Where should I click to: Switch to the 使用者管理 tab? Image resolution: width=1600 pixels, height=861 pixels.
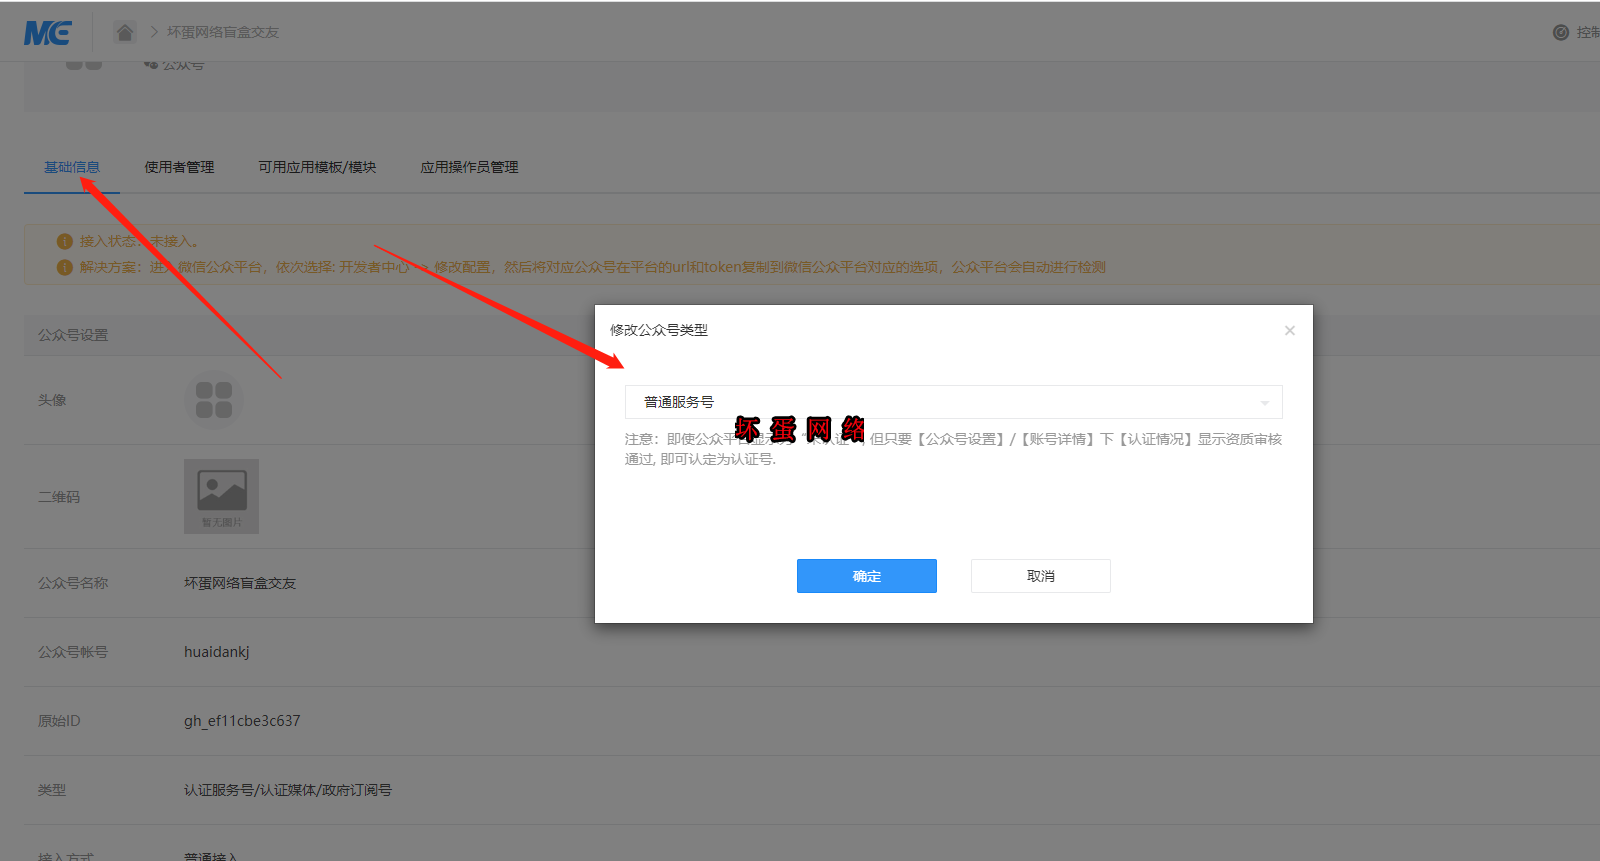[179, 167]
